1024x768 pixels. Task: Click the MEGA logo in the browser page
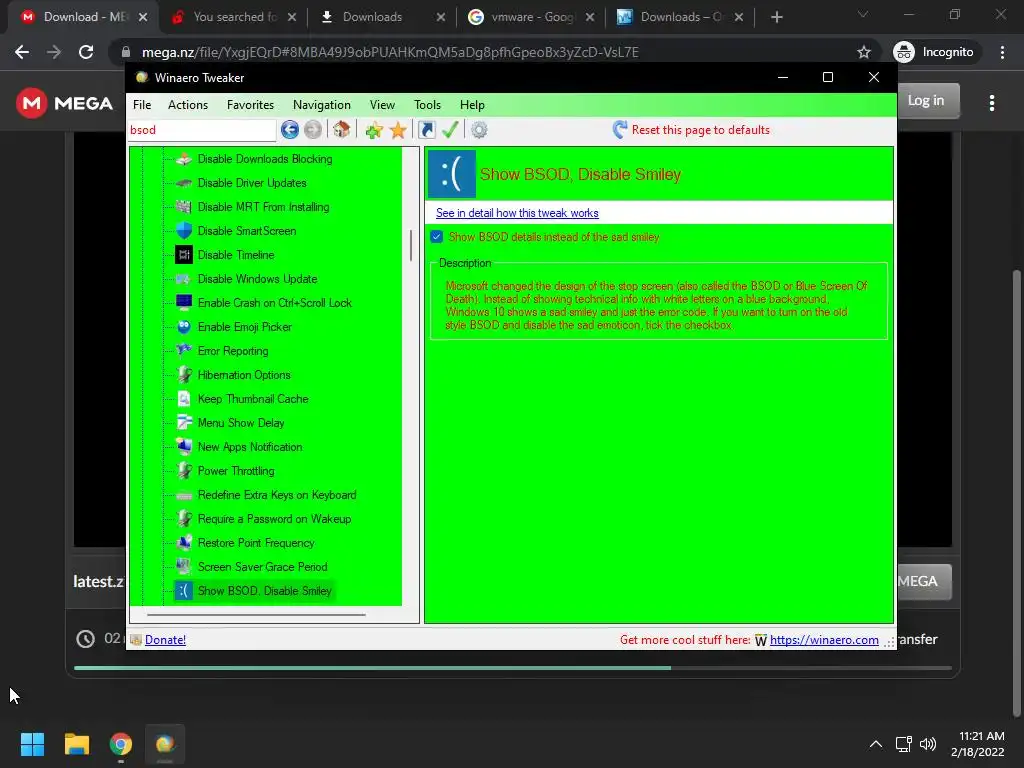tap(64, 103)
